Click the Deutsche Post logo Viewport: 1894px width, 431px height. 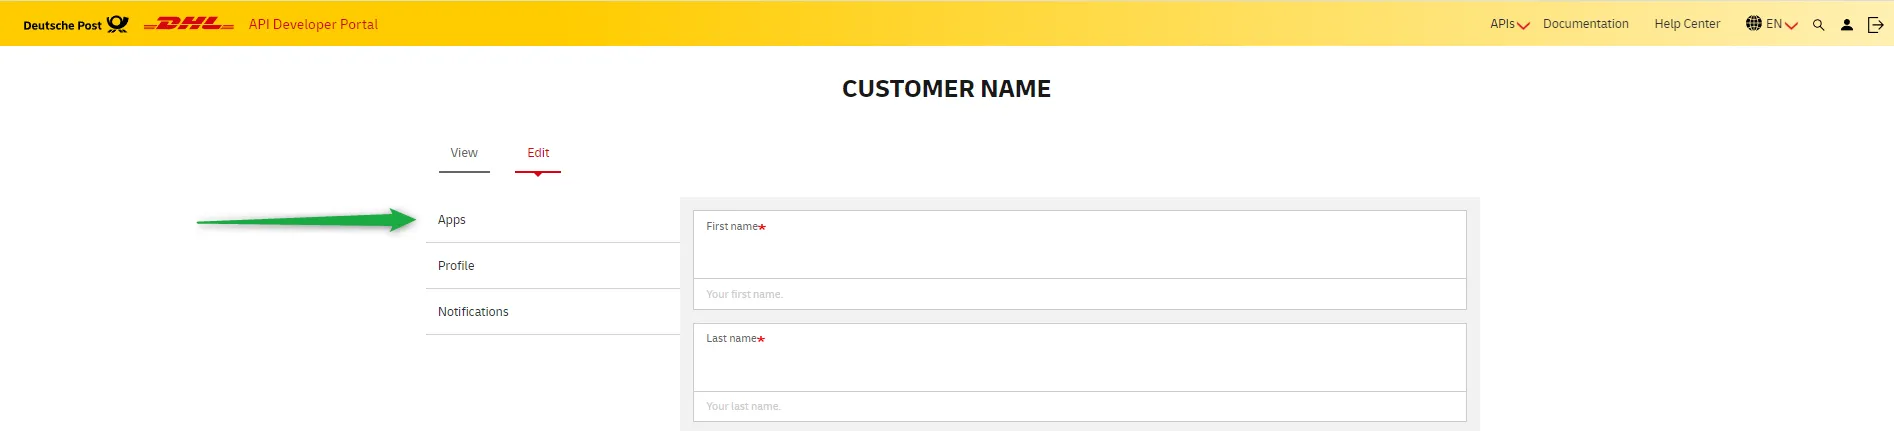coord(76,24)
